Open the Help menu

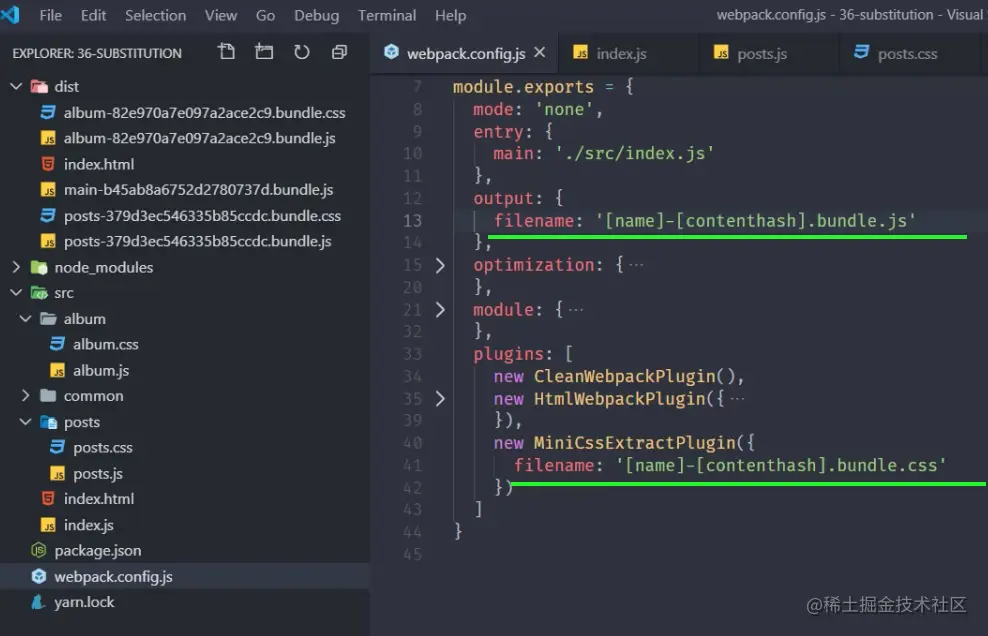[x=451, y=15]
